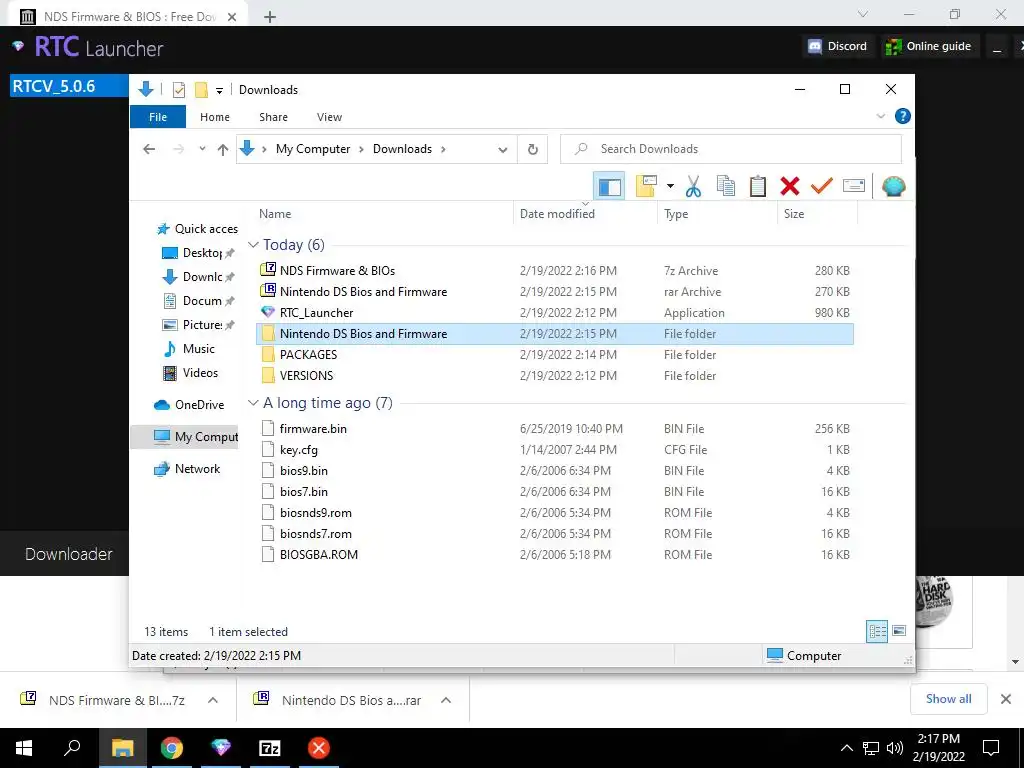Switch to large icons view in status bar
Screen dimensions: 1024x768
pos(899,631)
